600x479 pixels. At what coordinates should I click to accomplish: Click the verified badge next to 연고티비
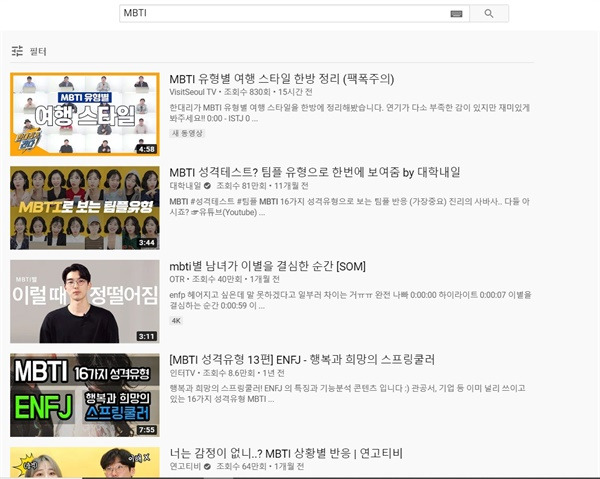(x=207, y=466)
